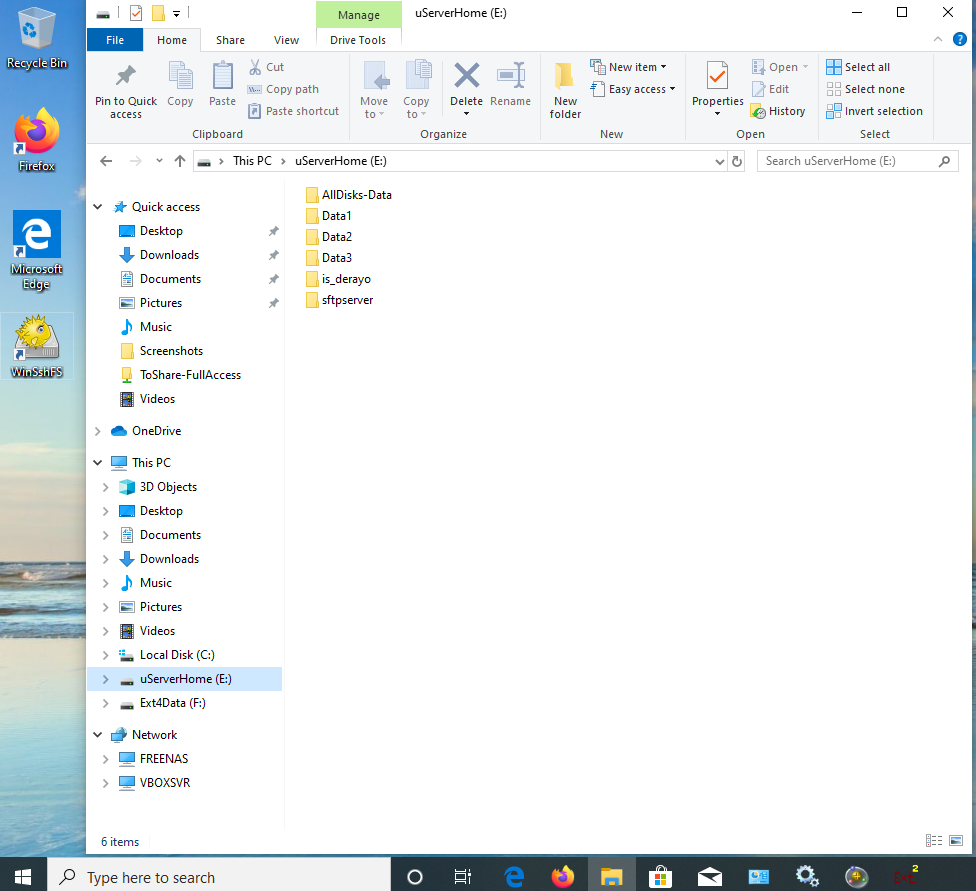Image resolution: width=976 pixels, height=891 pixels.
Task: Select FREENAS under Network in tree
Action: click(163, 759)
